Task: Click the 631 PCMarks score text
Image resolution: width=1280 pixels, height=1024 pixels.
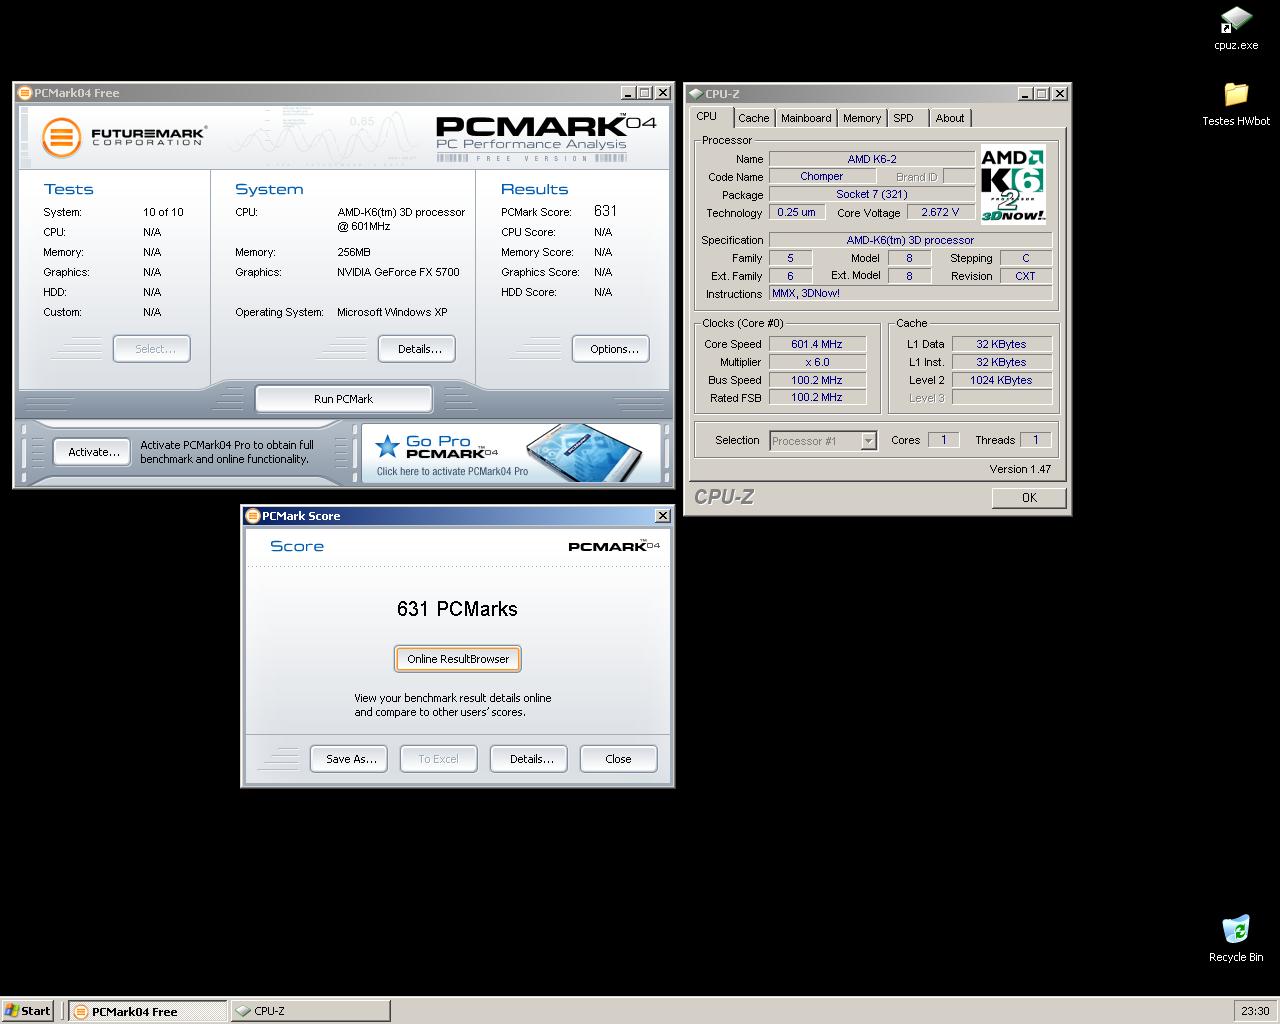Action: [x=457, y=609]
